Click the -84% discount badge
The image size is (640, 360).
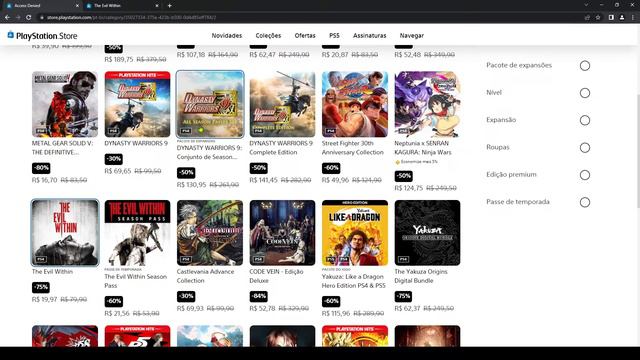pyautogui.click(x=258, y=296)
